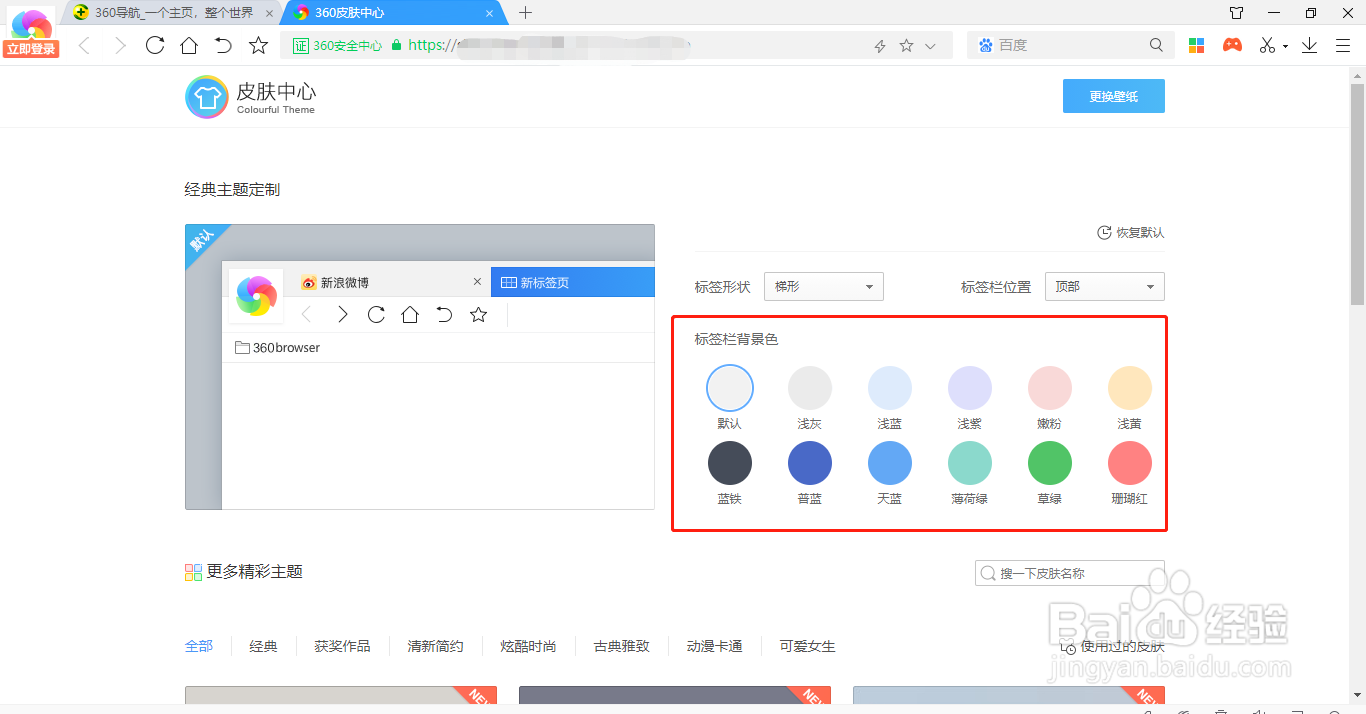
Task: Click the 360 browser avatar logo
Action: click(x=31, y=25)
